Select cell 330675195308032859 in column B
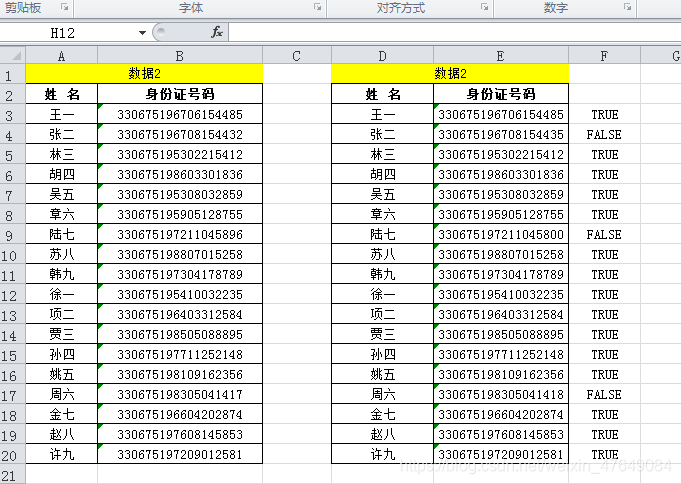This screenshot has width=681, height=484. pos(180,194)
